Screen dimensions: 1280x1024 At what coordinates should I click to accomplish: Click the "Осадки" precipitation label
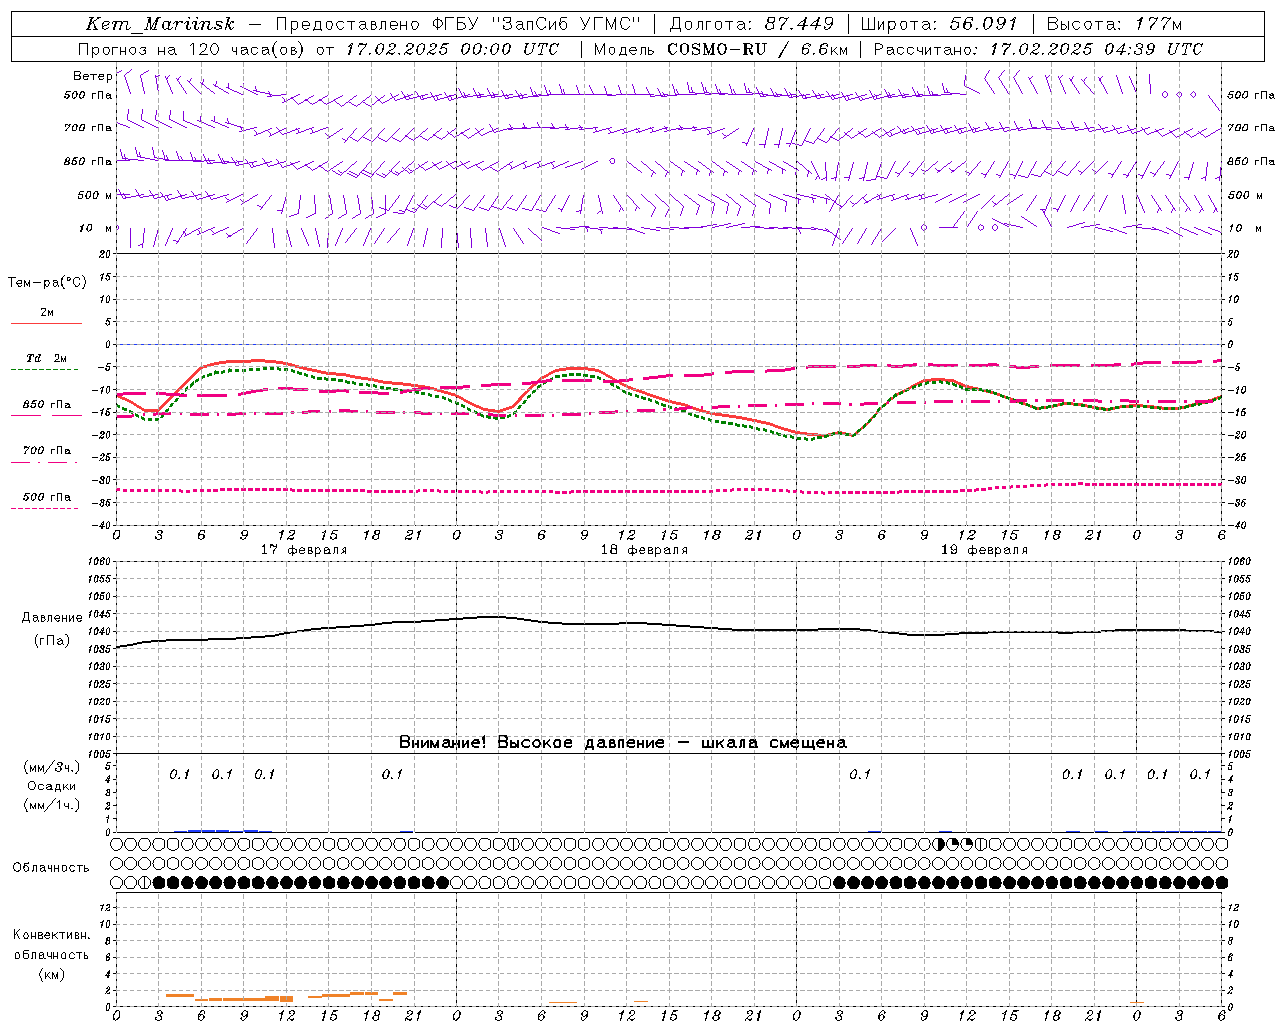click(x=52, y=786)
